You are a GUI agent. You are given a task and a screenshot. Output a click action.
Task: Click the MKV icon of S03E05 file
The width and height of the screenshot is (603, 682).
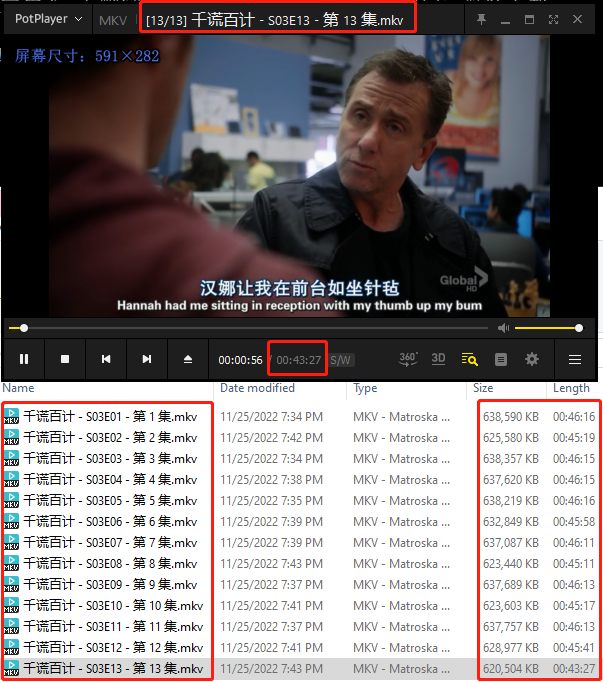coord(11,500)
